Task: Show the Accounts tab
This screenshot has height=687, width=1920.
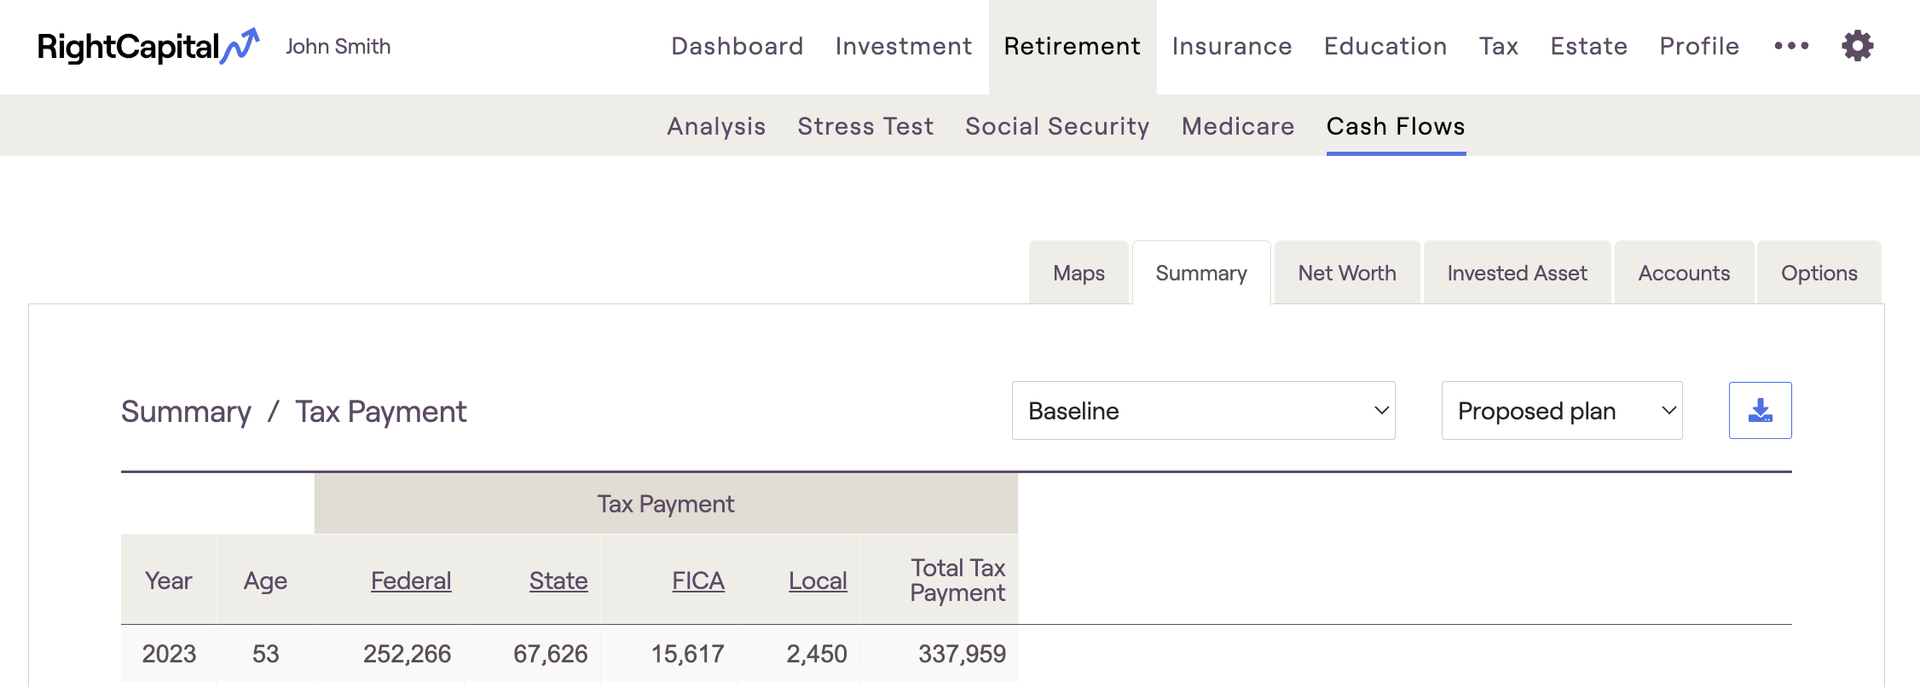Action: 1683,273
